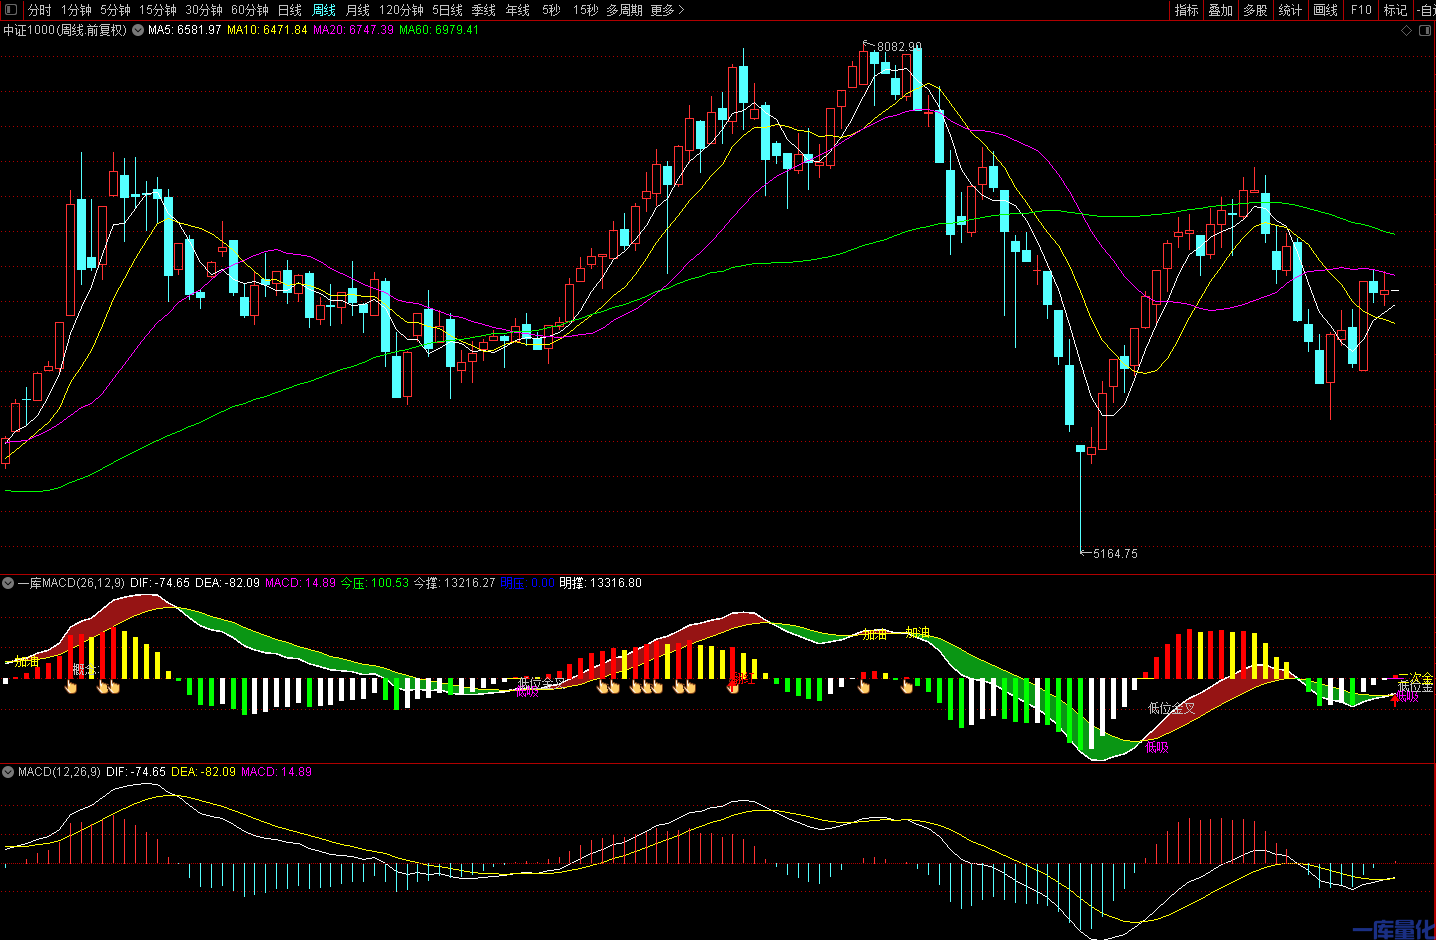Switch to 分时 chart tab

(40, 10)
